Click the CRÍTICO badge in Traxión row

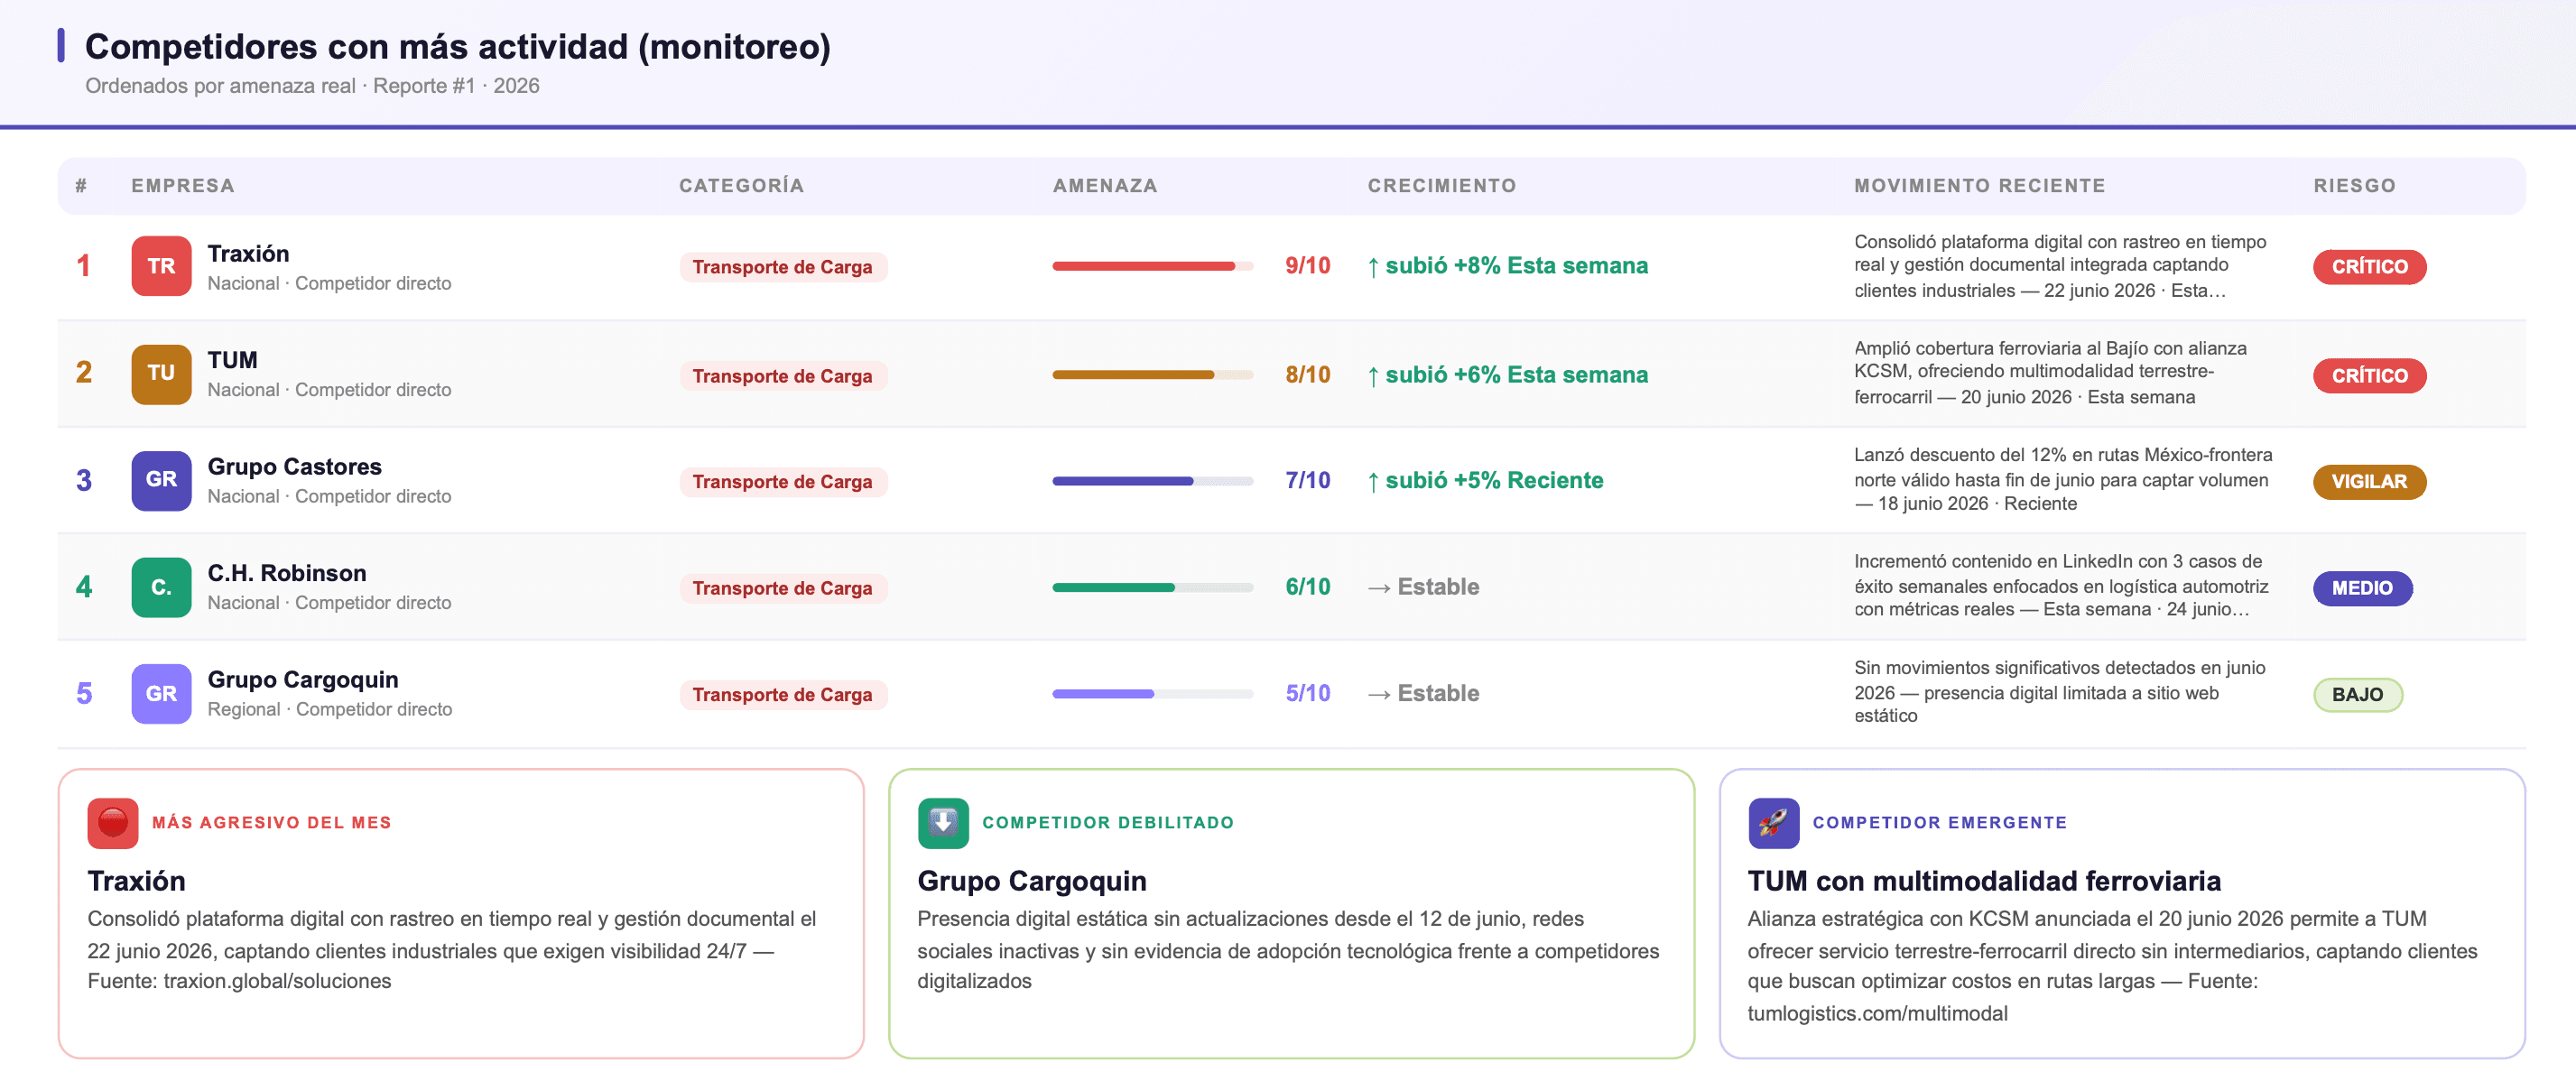[x=2369, y=267]
